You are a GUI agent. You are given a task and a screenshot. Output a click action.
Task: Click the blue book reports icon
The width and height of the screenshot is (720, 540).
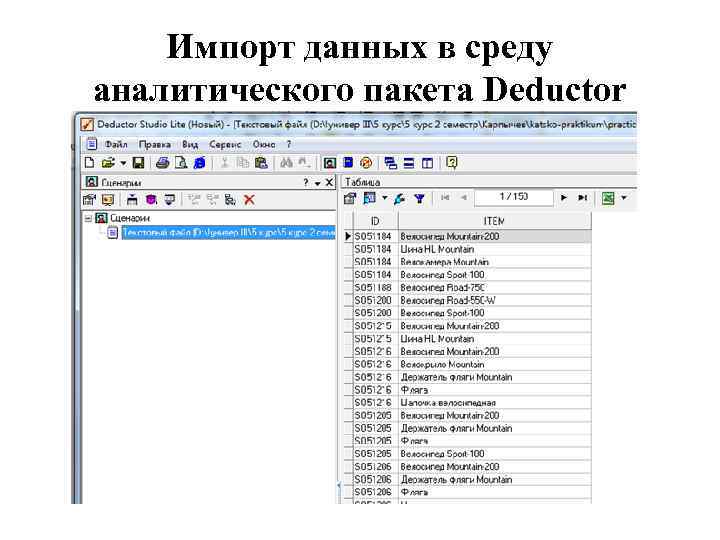(x=349, y=163)
